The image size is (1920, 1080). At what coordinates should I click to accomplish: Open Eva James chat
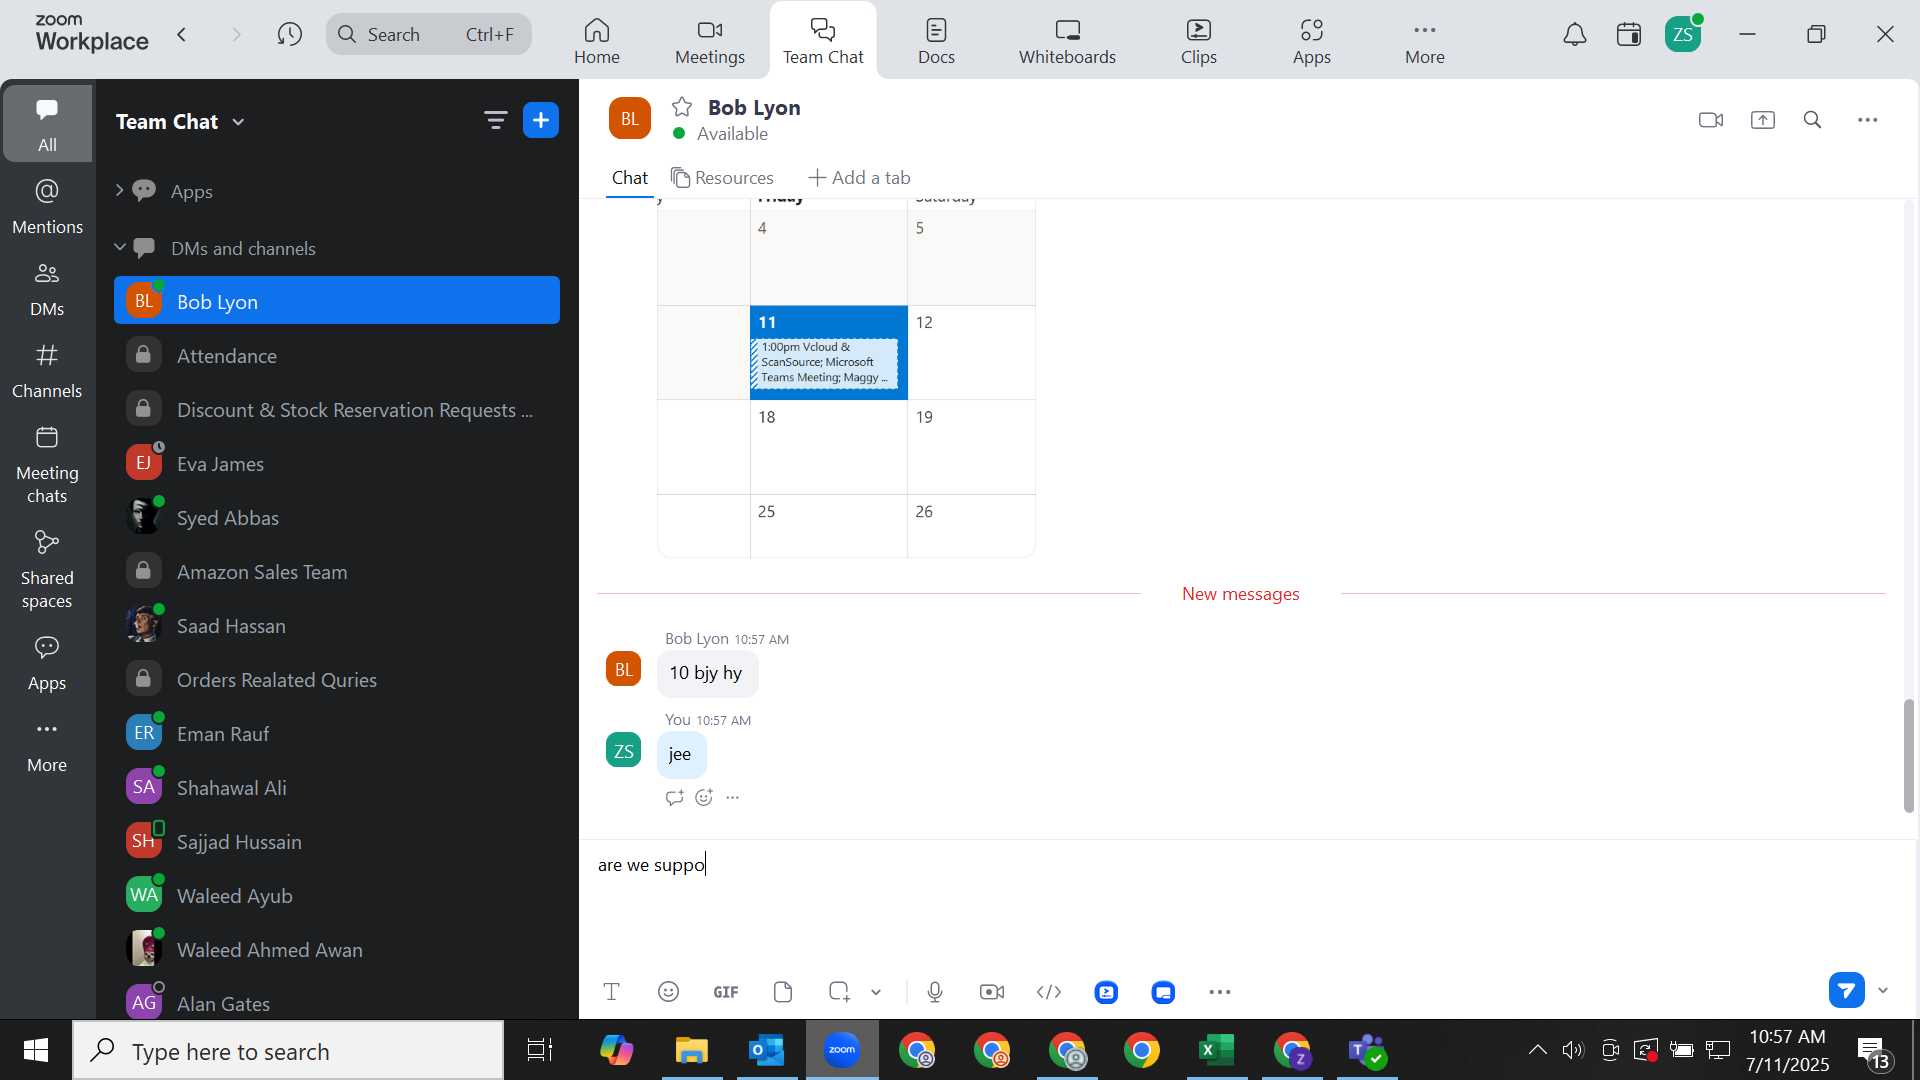click(337, 463)
